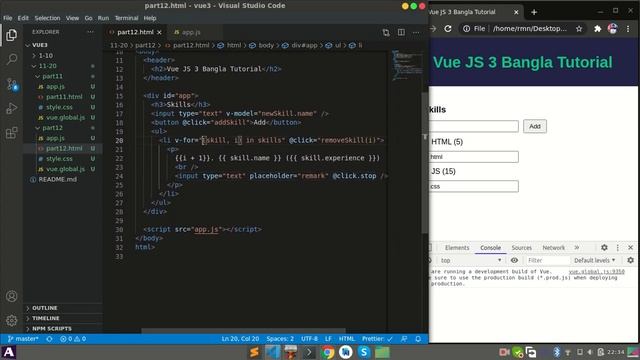Open console settings gear icon
The image size is (640, 360).
pos(630,260)
